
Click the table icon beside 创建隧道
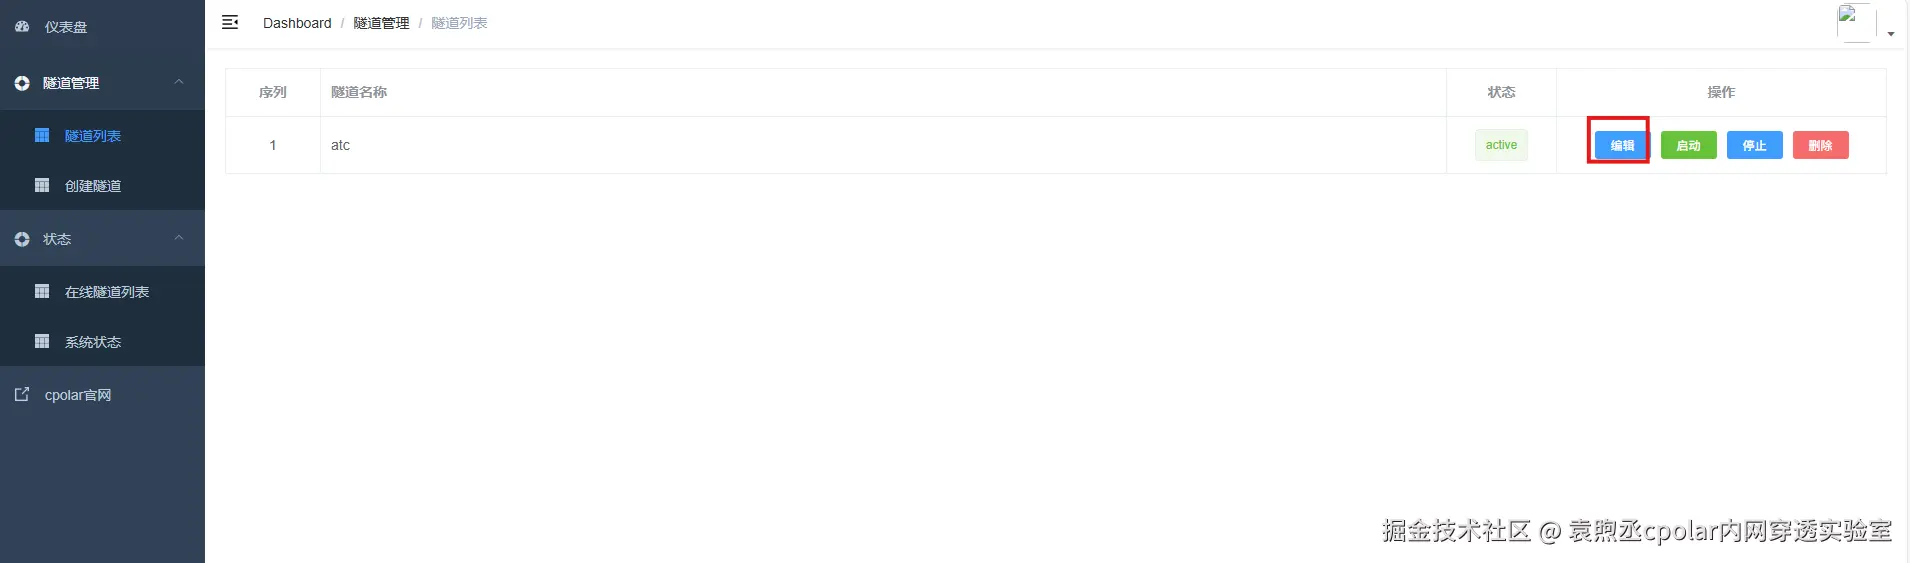(x=42, y=185)
